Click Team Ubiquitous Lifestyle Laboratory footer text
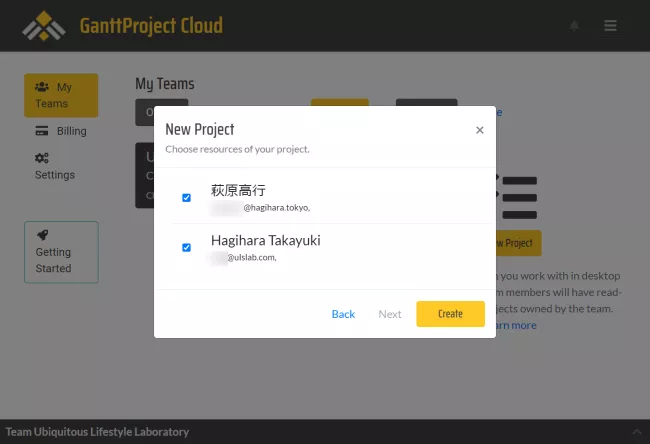The width and height of the screenshot is (650, 444). (97, 432)
